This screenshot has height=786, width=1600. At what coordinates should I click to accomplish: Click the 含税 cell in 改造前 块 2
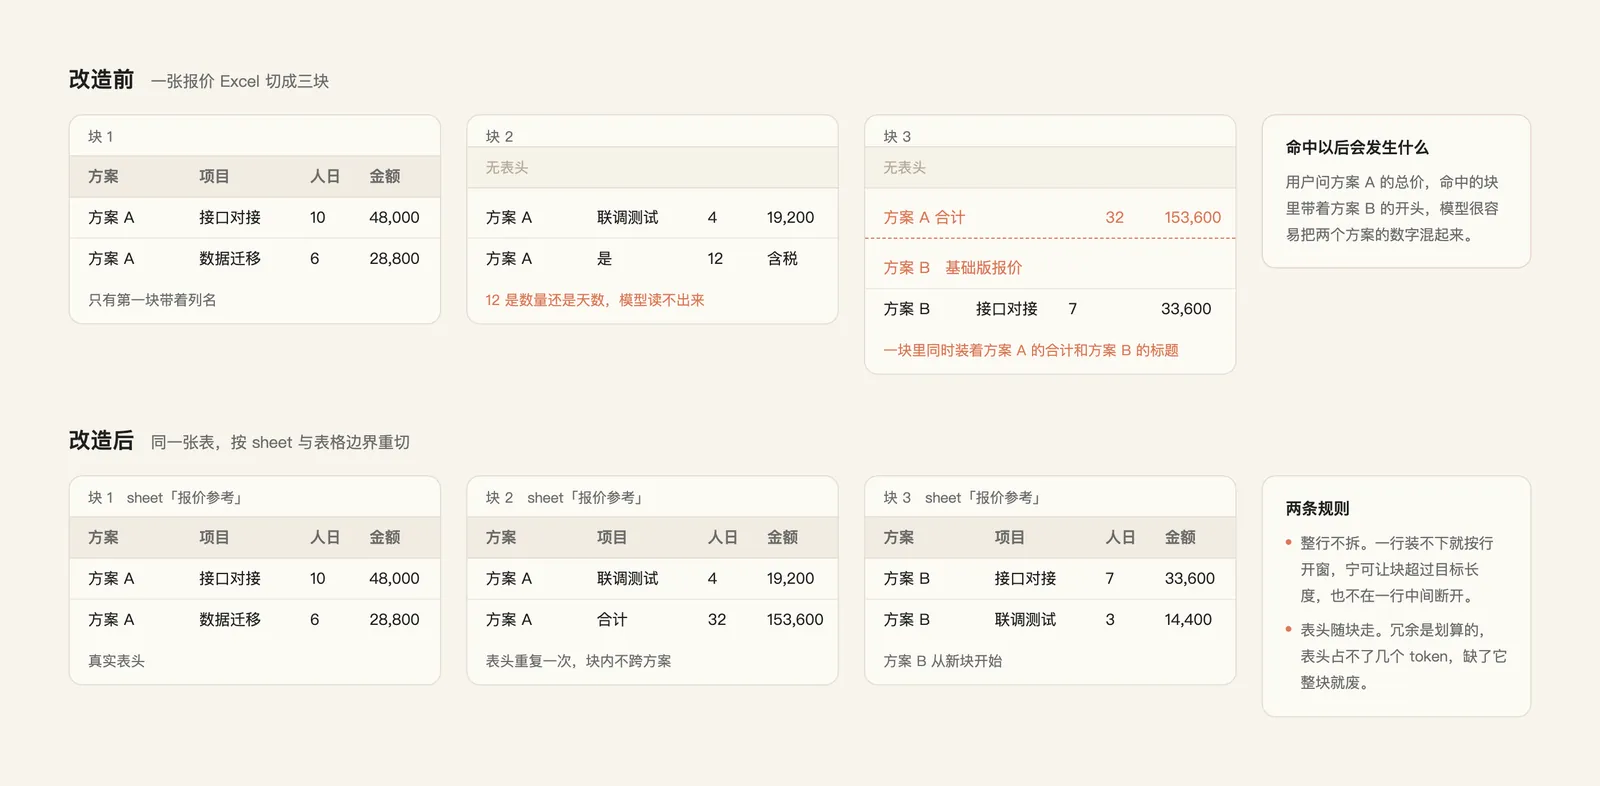tap(782, 259)
